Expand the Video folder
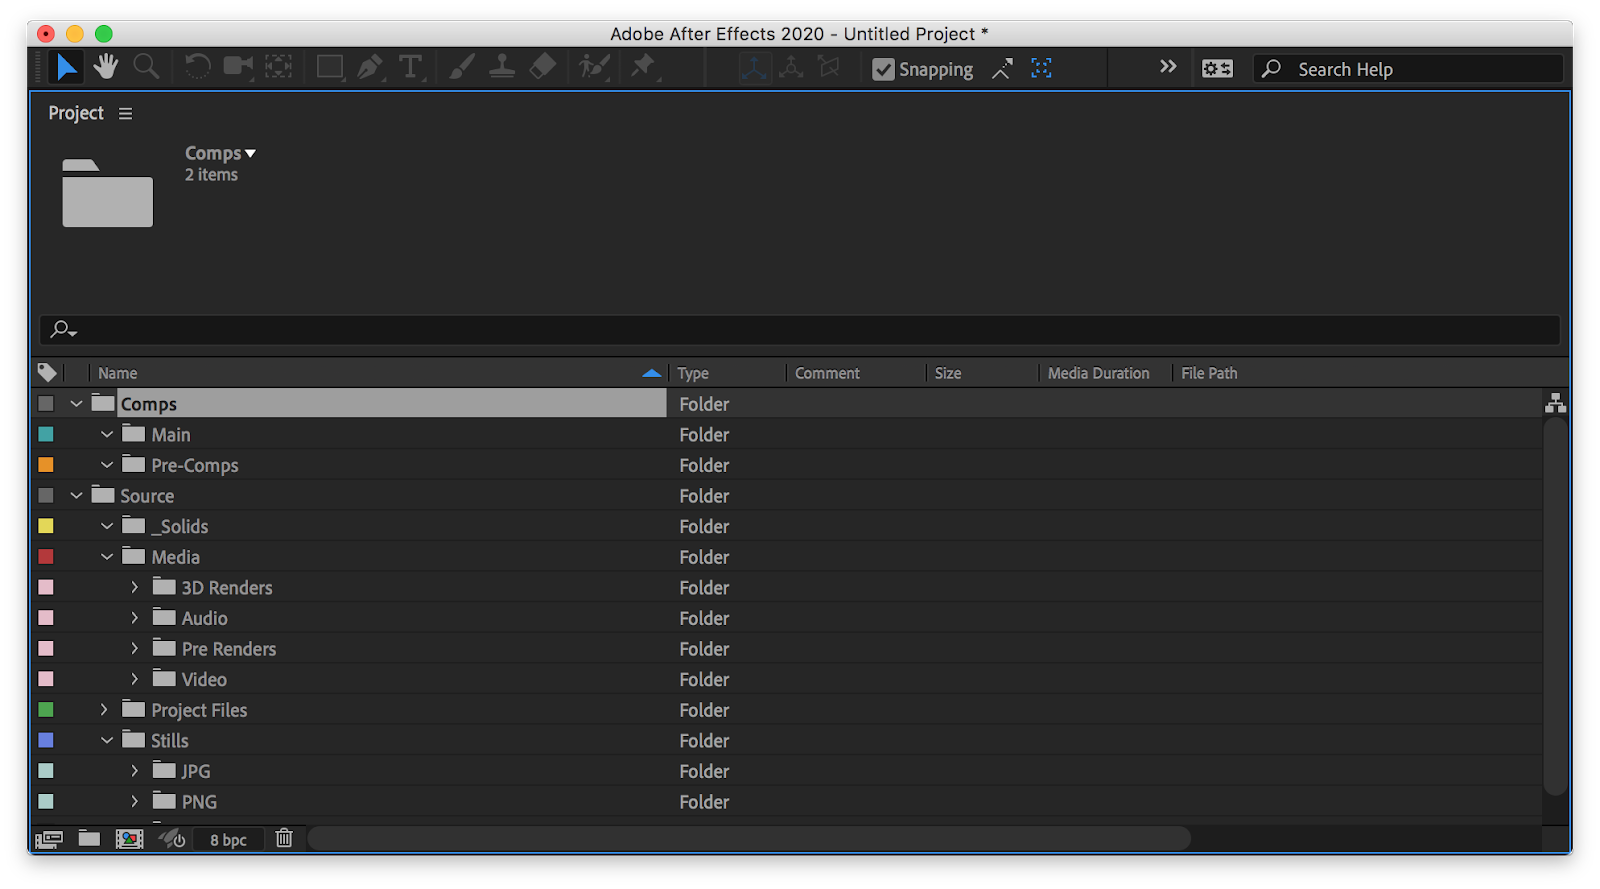 click(134, 679)
